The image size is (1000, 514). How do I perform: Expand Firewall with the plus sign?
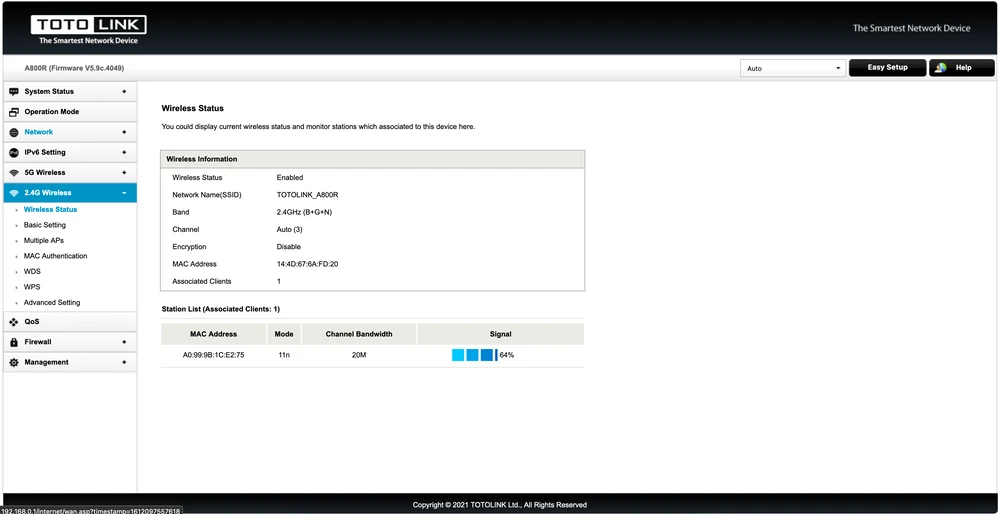(x=124, y=342)
